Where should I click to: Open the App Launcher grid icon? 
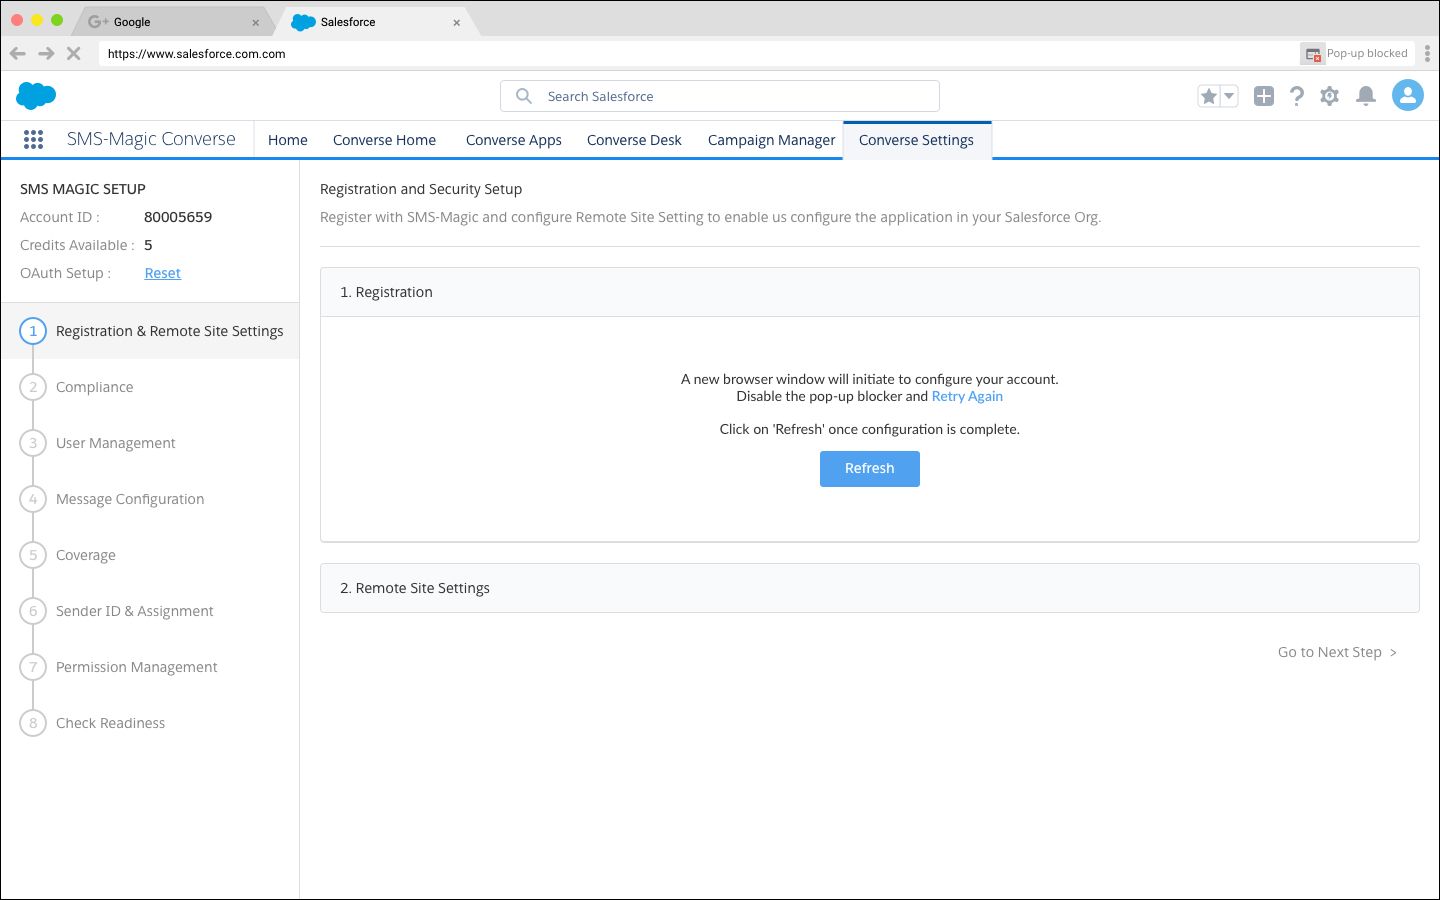[33, 140]
